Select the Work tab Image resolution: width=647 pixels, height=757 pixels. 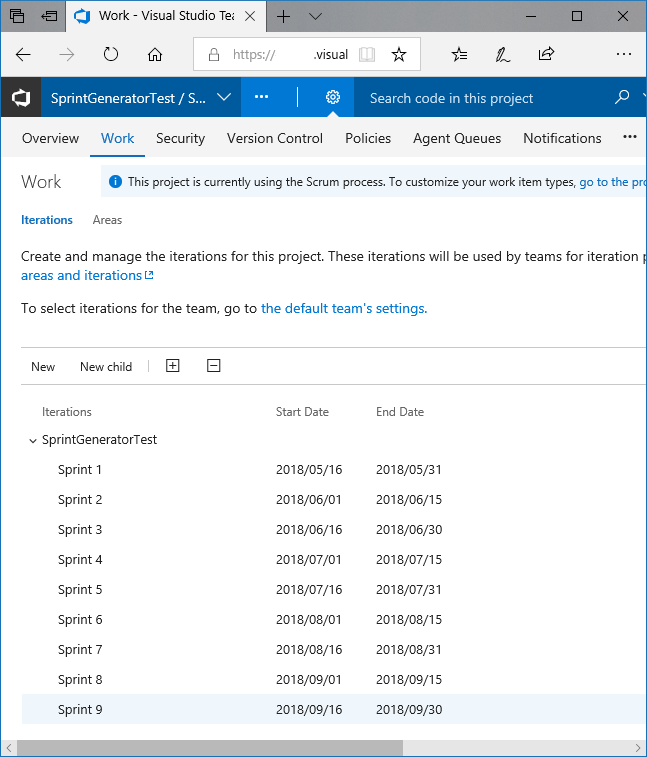(117, 138)
